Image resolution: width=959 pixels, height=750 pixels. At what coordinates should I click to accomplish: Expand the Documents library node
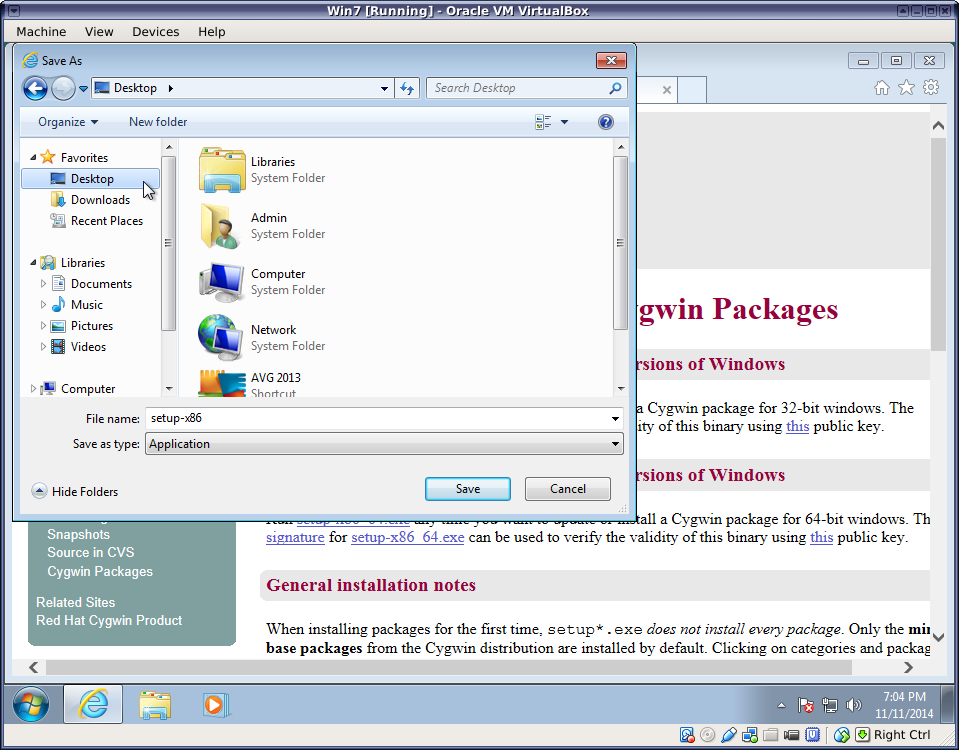[x=43, y=284]
